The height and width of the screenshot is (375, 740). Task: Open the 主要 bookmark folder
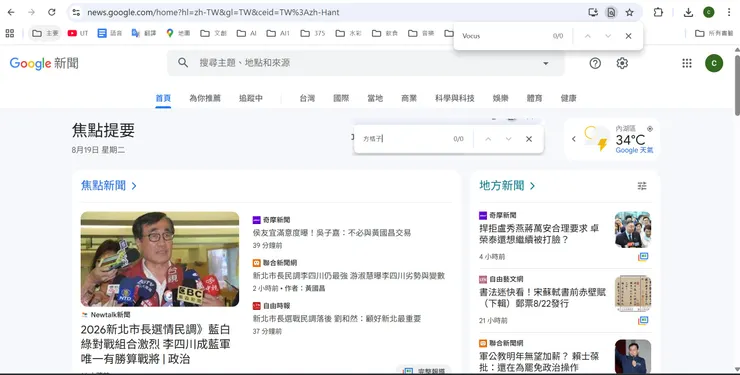(x=45, y=33)
